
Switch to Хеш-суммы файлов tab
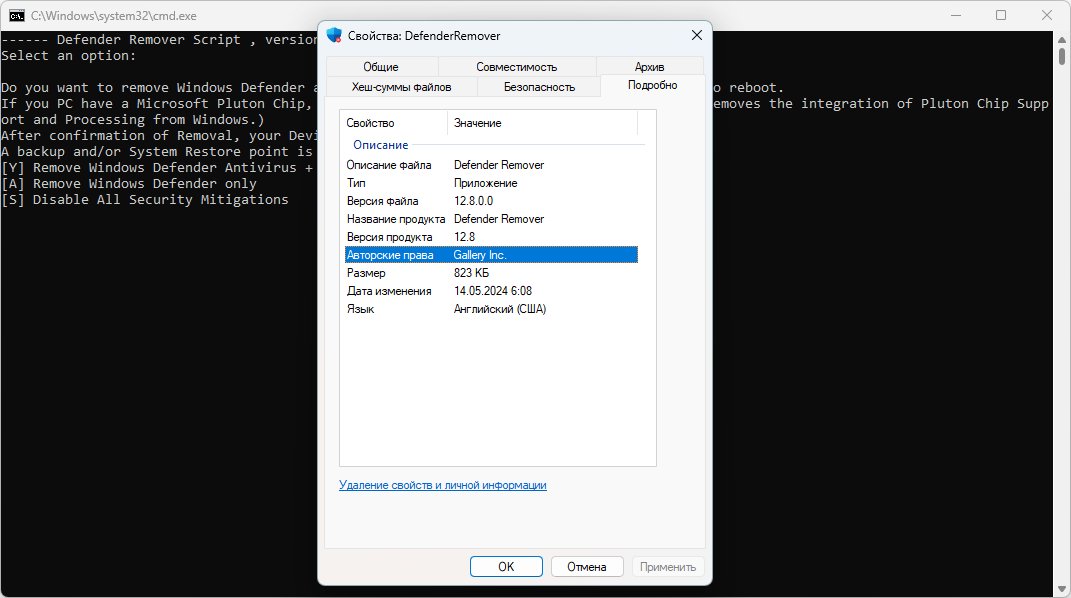click(402, 87)
